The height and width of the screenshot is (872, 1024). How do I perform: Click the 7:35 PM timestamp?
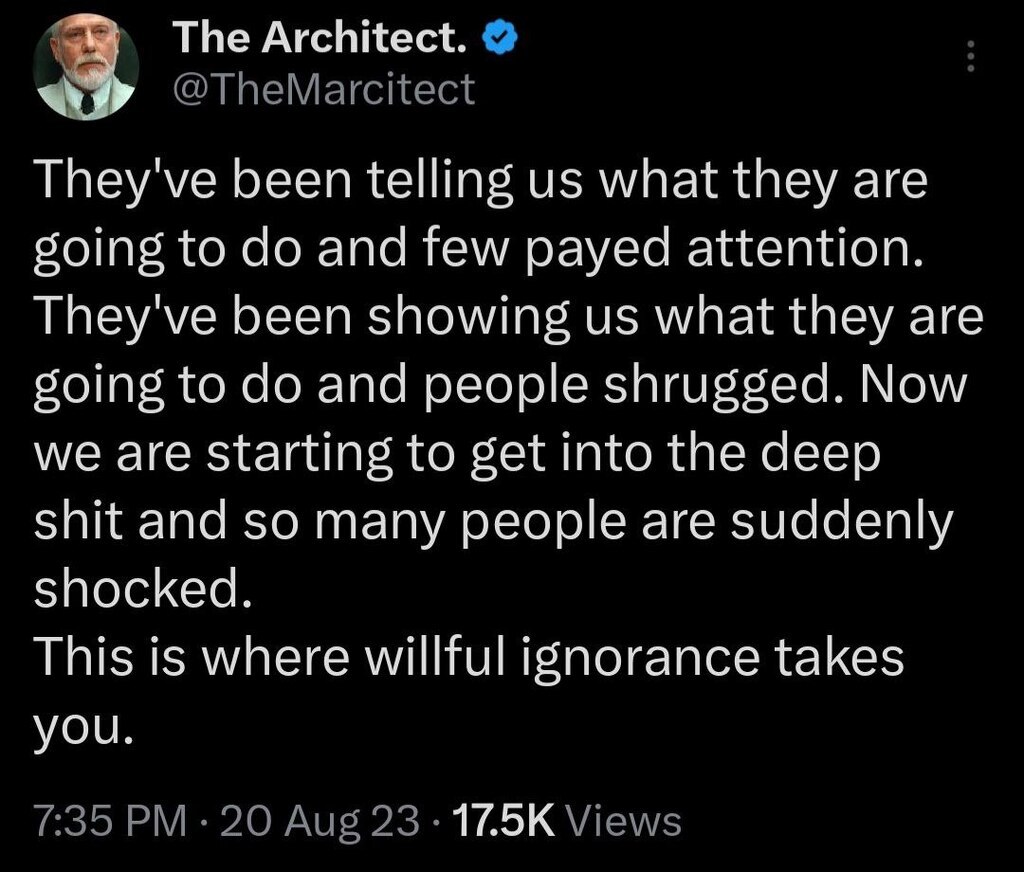110,820
